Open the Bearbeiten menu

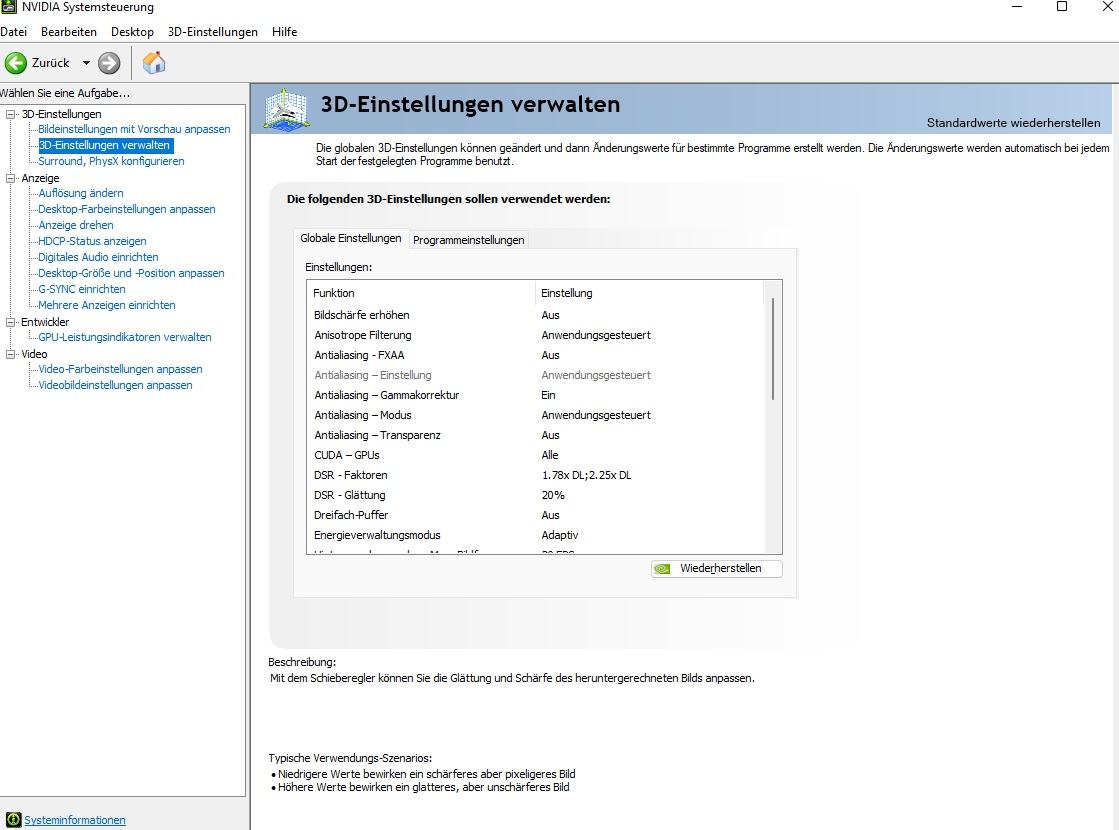[69, 31]
